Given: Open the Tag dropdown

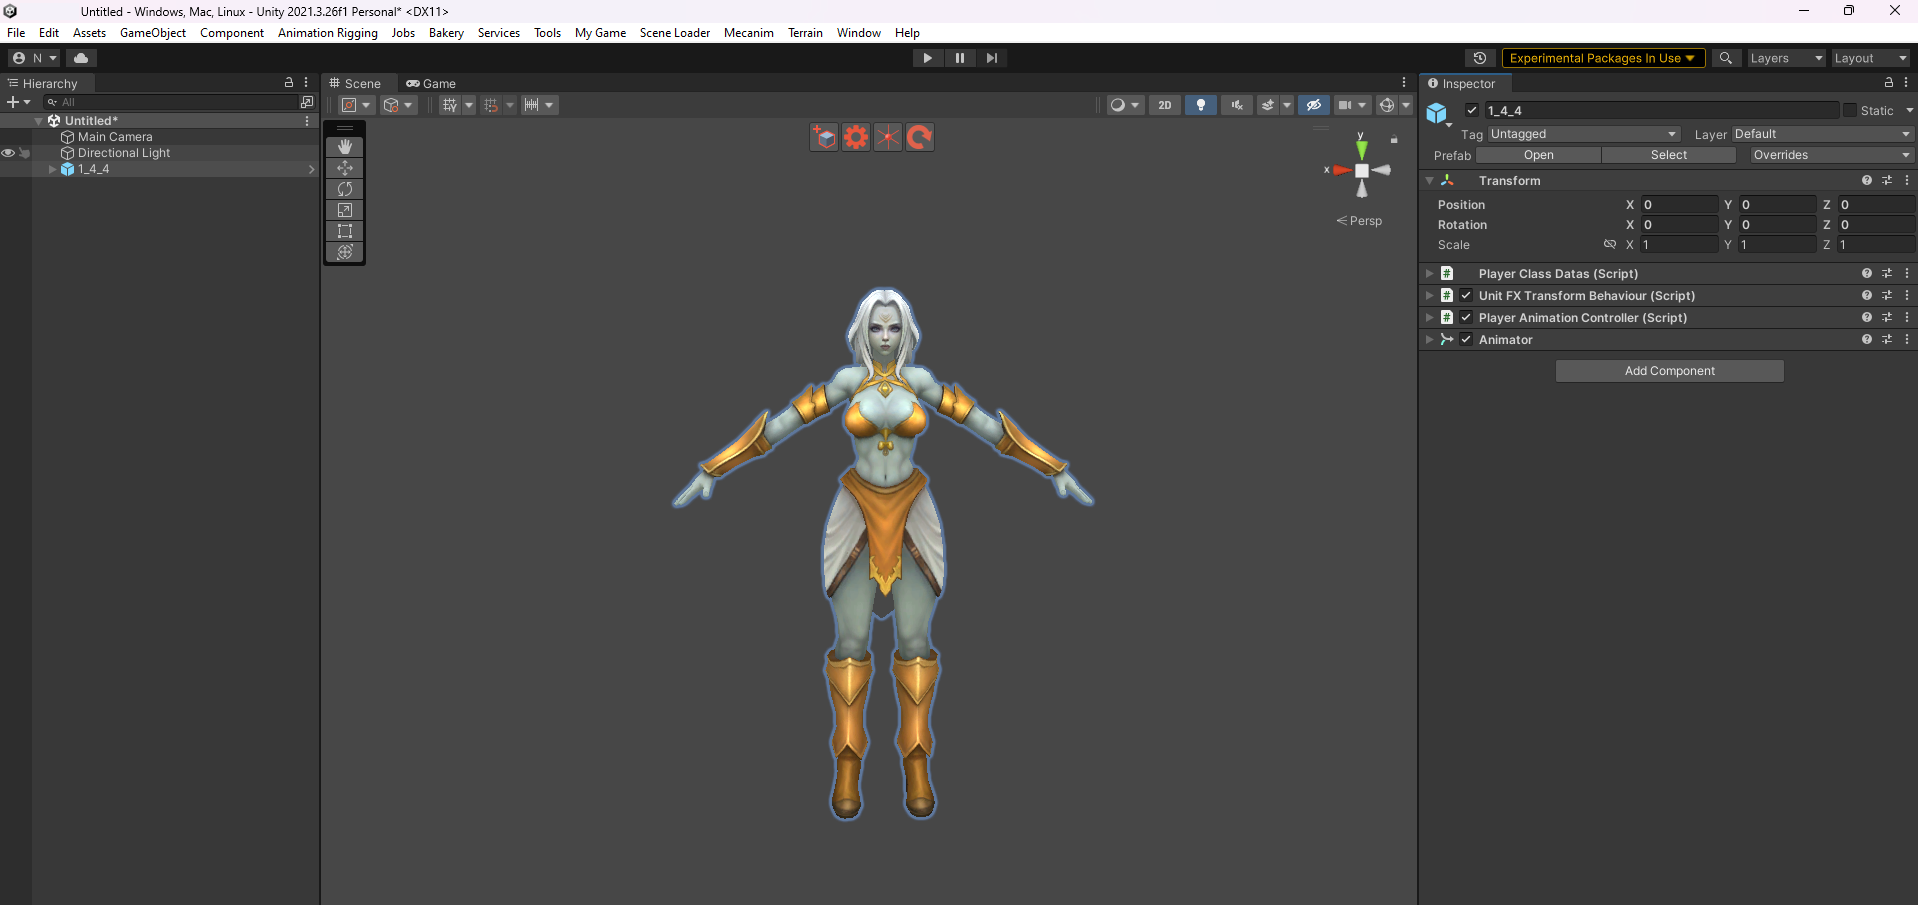Looking at the screenshot, I should point(1584,134).
